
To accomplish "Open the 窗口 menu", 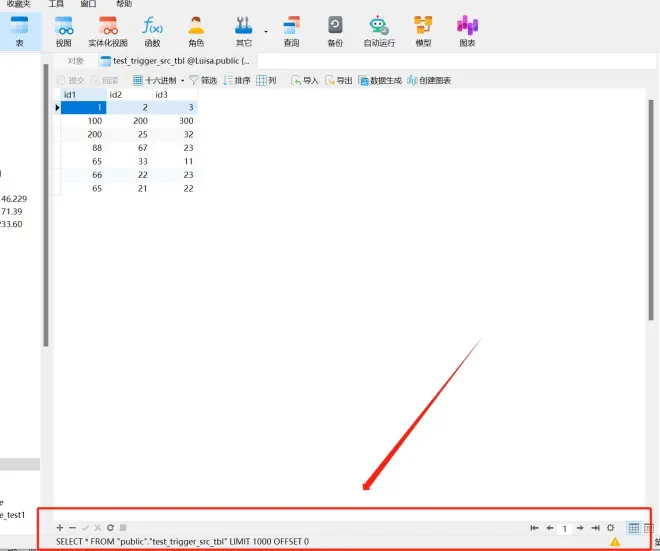I will click(x=88, y=4).
